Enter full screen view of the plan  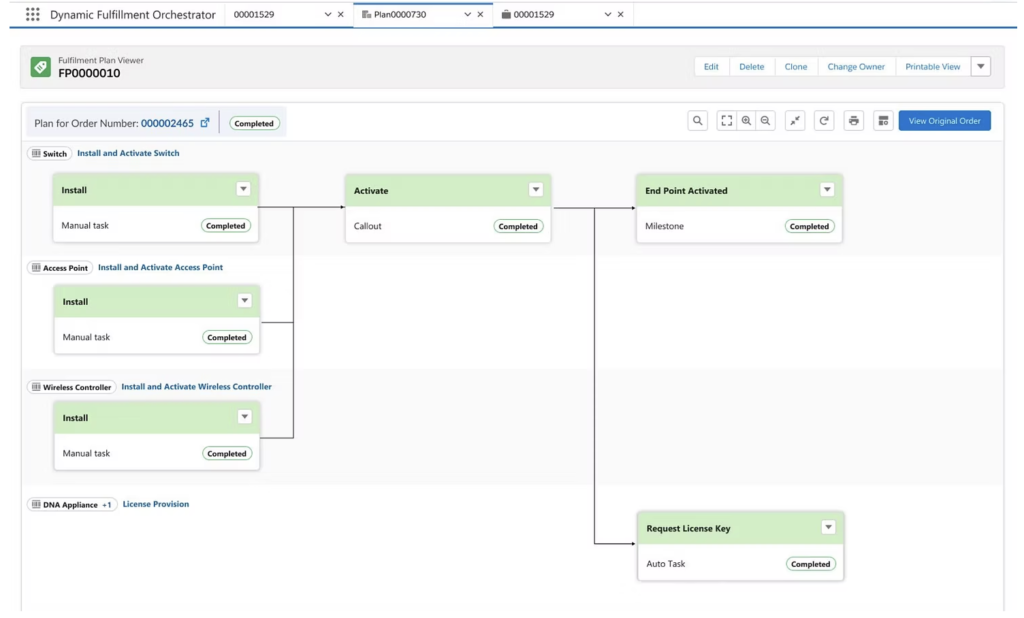pos(727,120)
